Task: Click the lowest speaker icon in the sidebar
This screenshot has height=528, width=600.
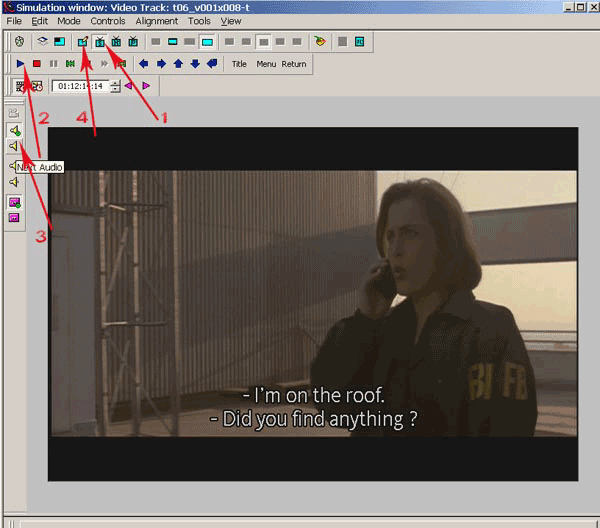Action: 14,182
